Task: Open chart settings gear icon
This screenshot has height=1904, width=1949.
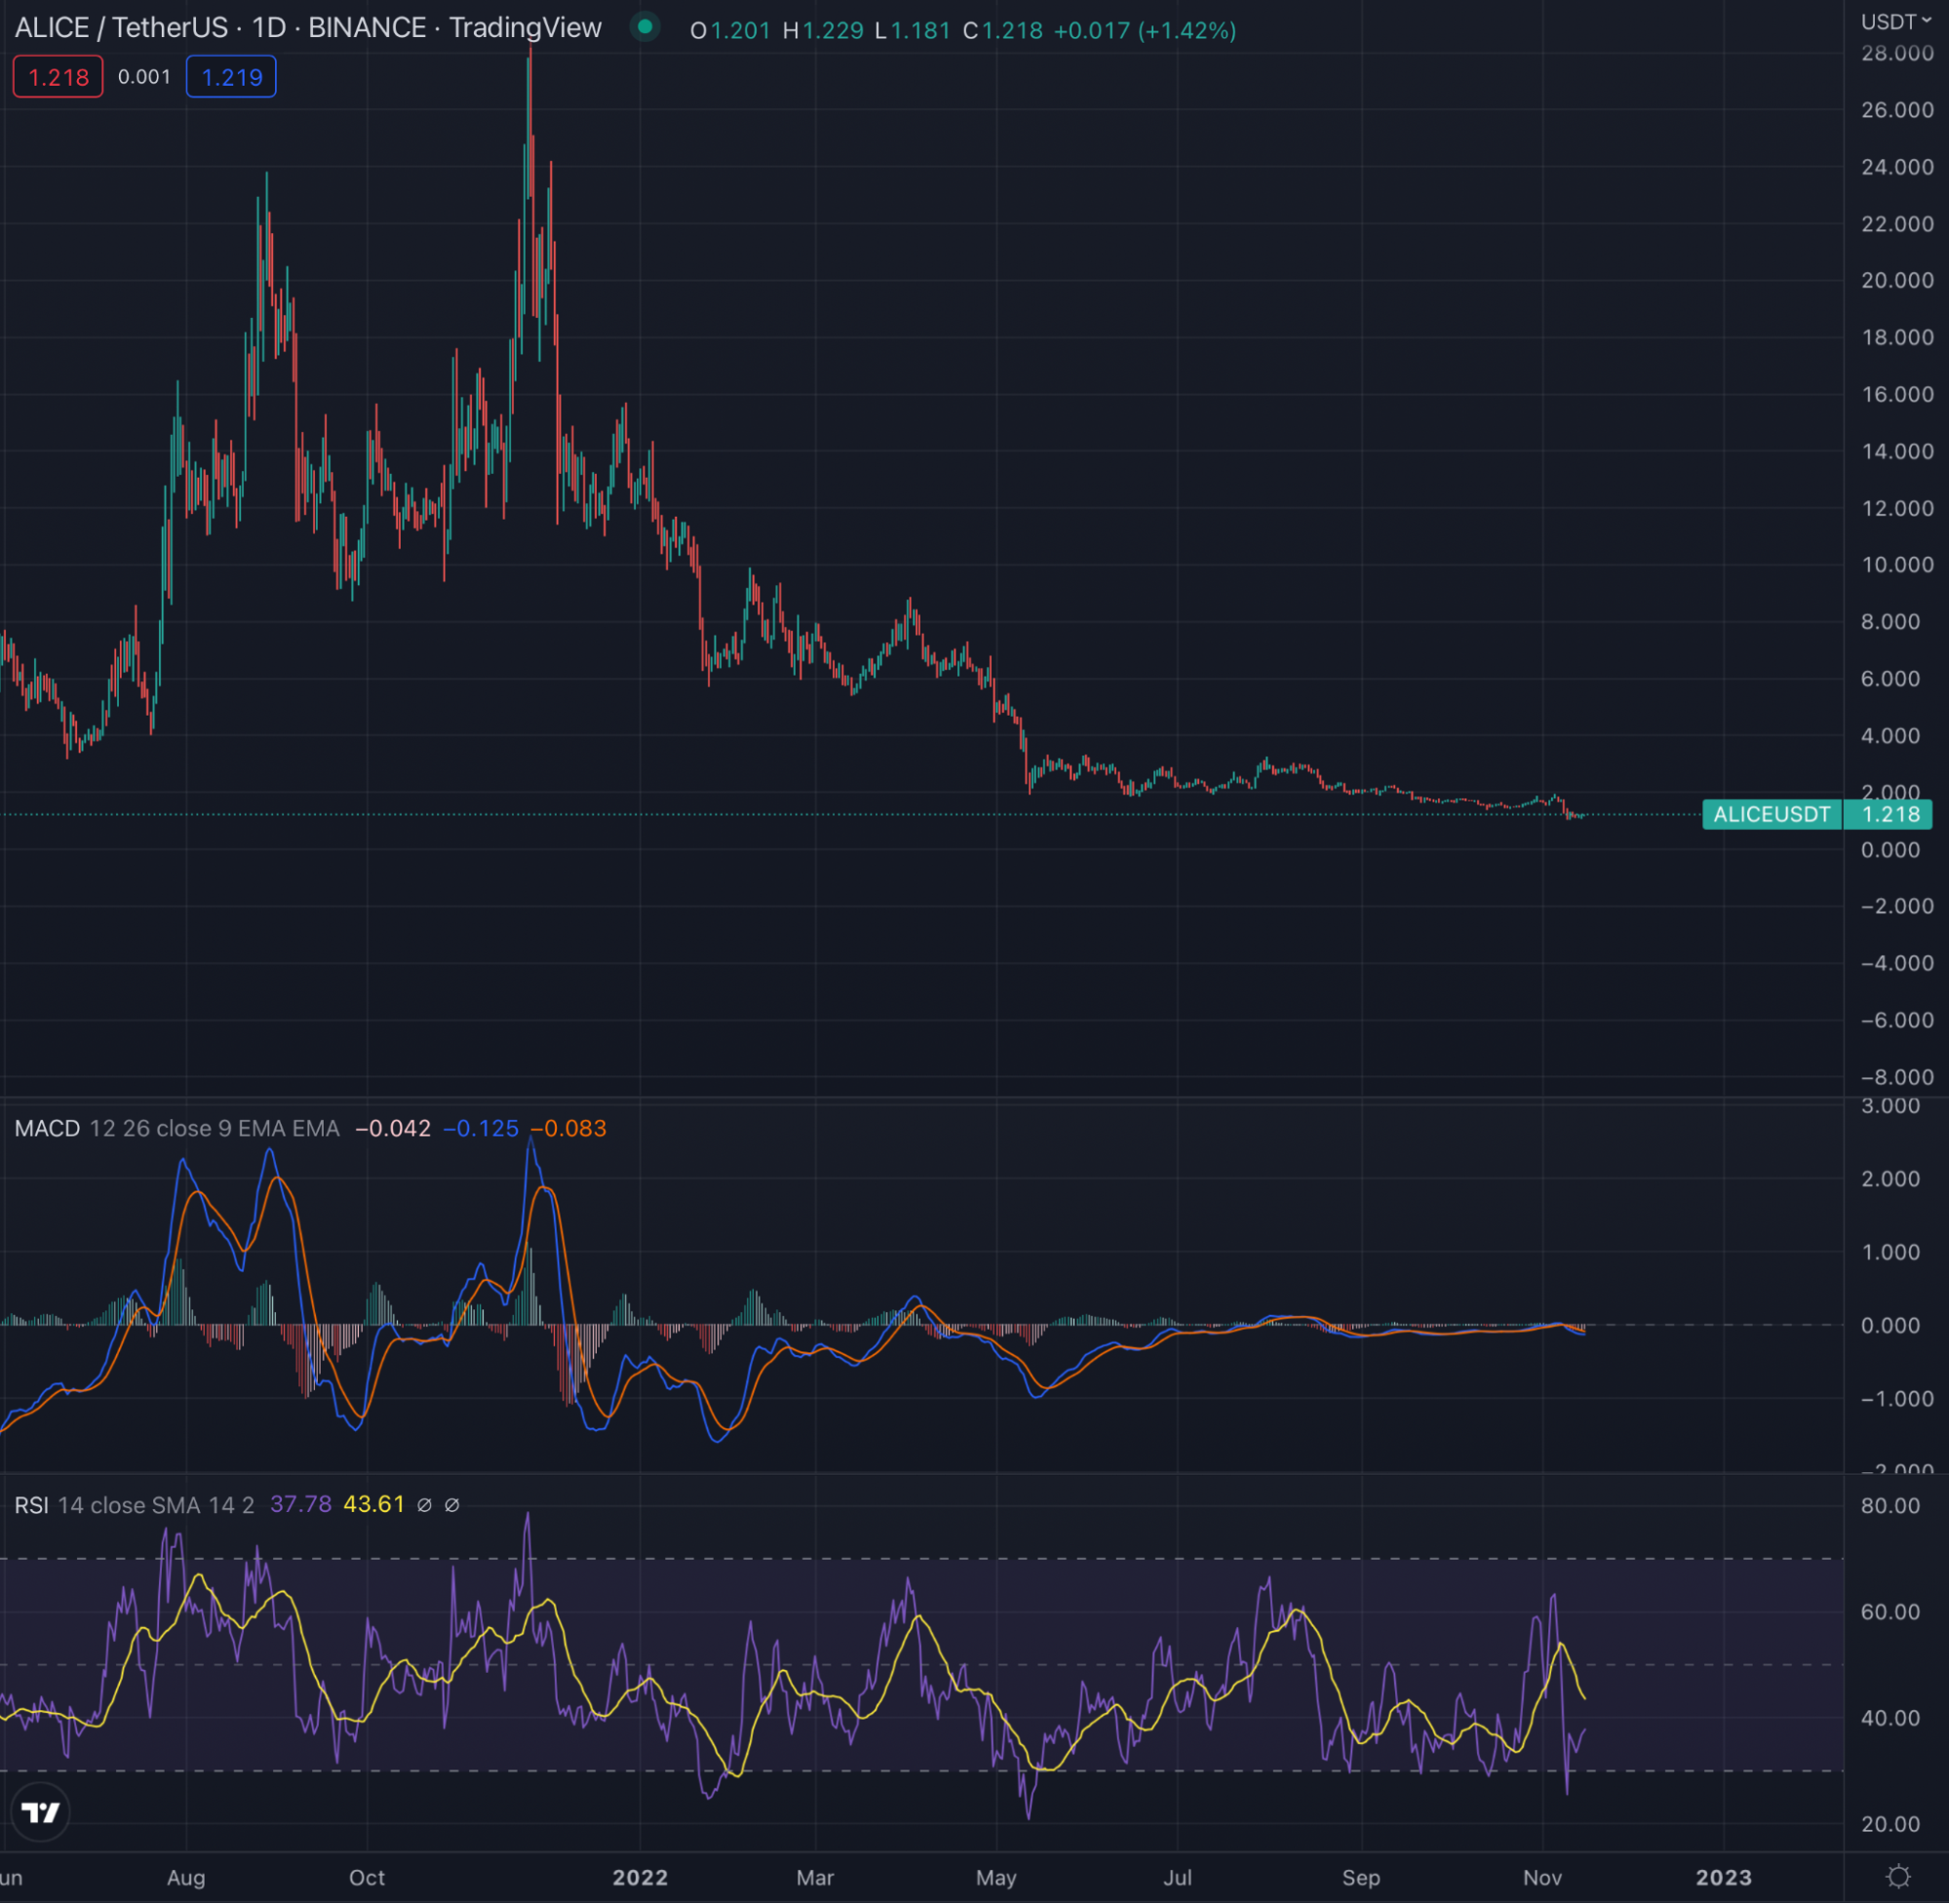Action: 1897,1876
